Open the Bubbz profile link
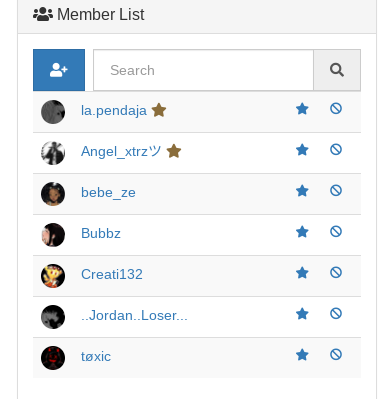Image resolution: width=378 pixels, height=399 pixels. (101, 233)
